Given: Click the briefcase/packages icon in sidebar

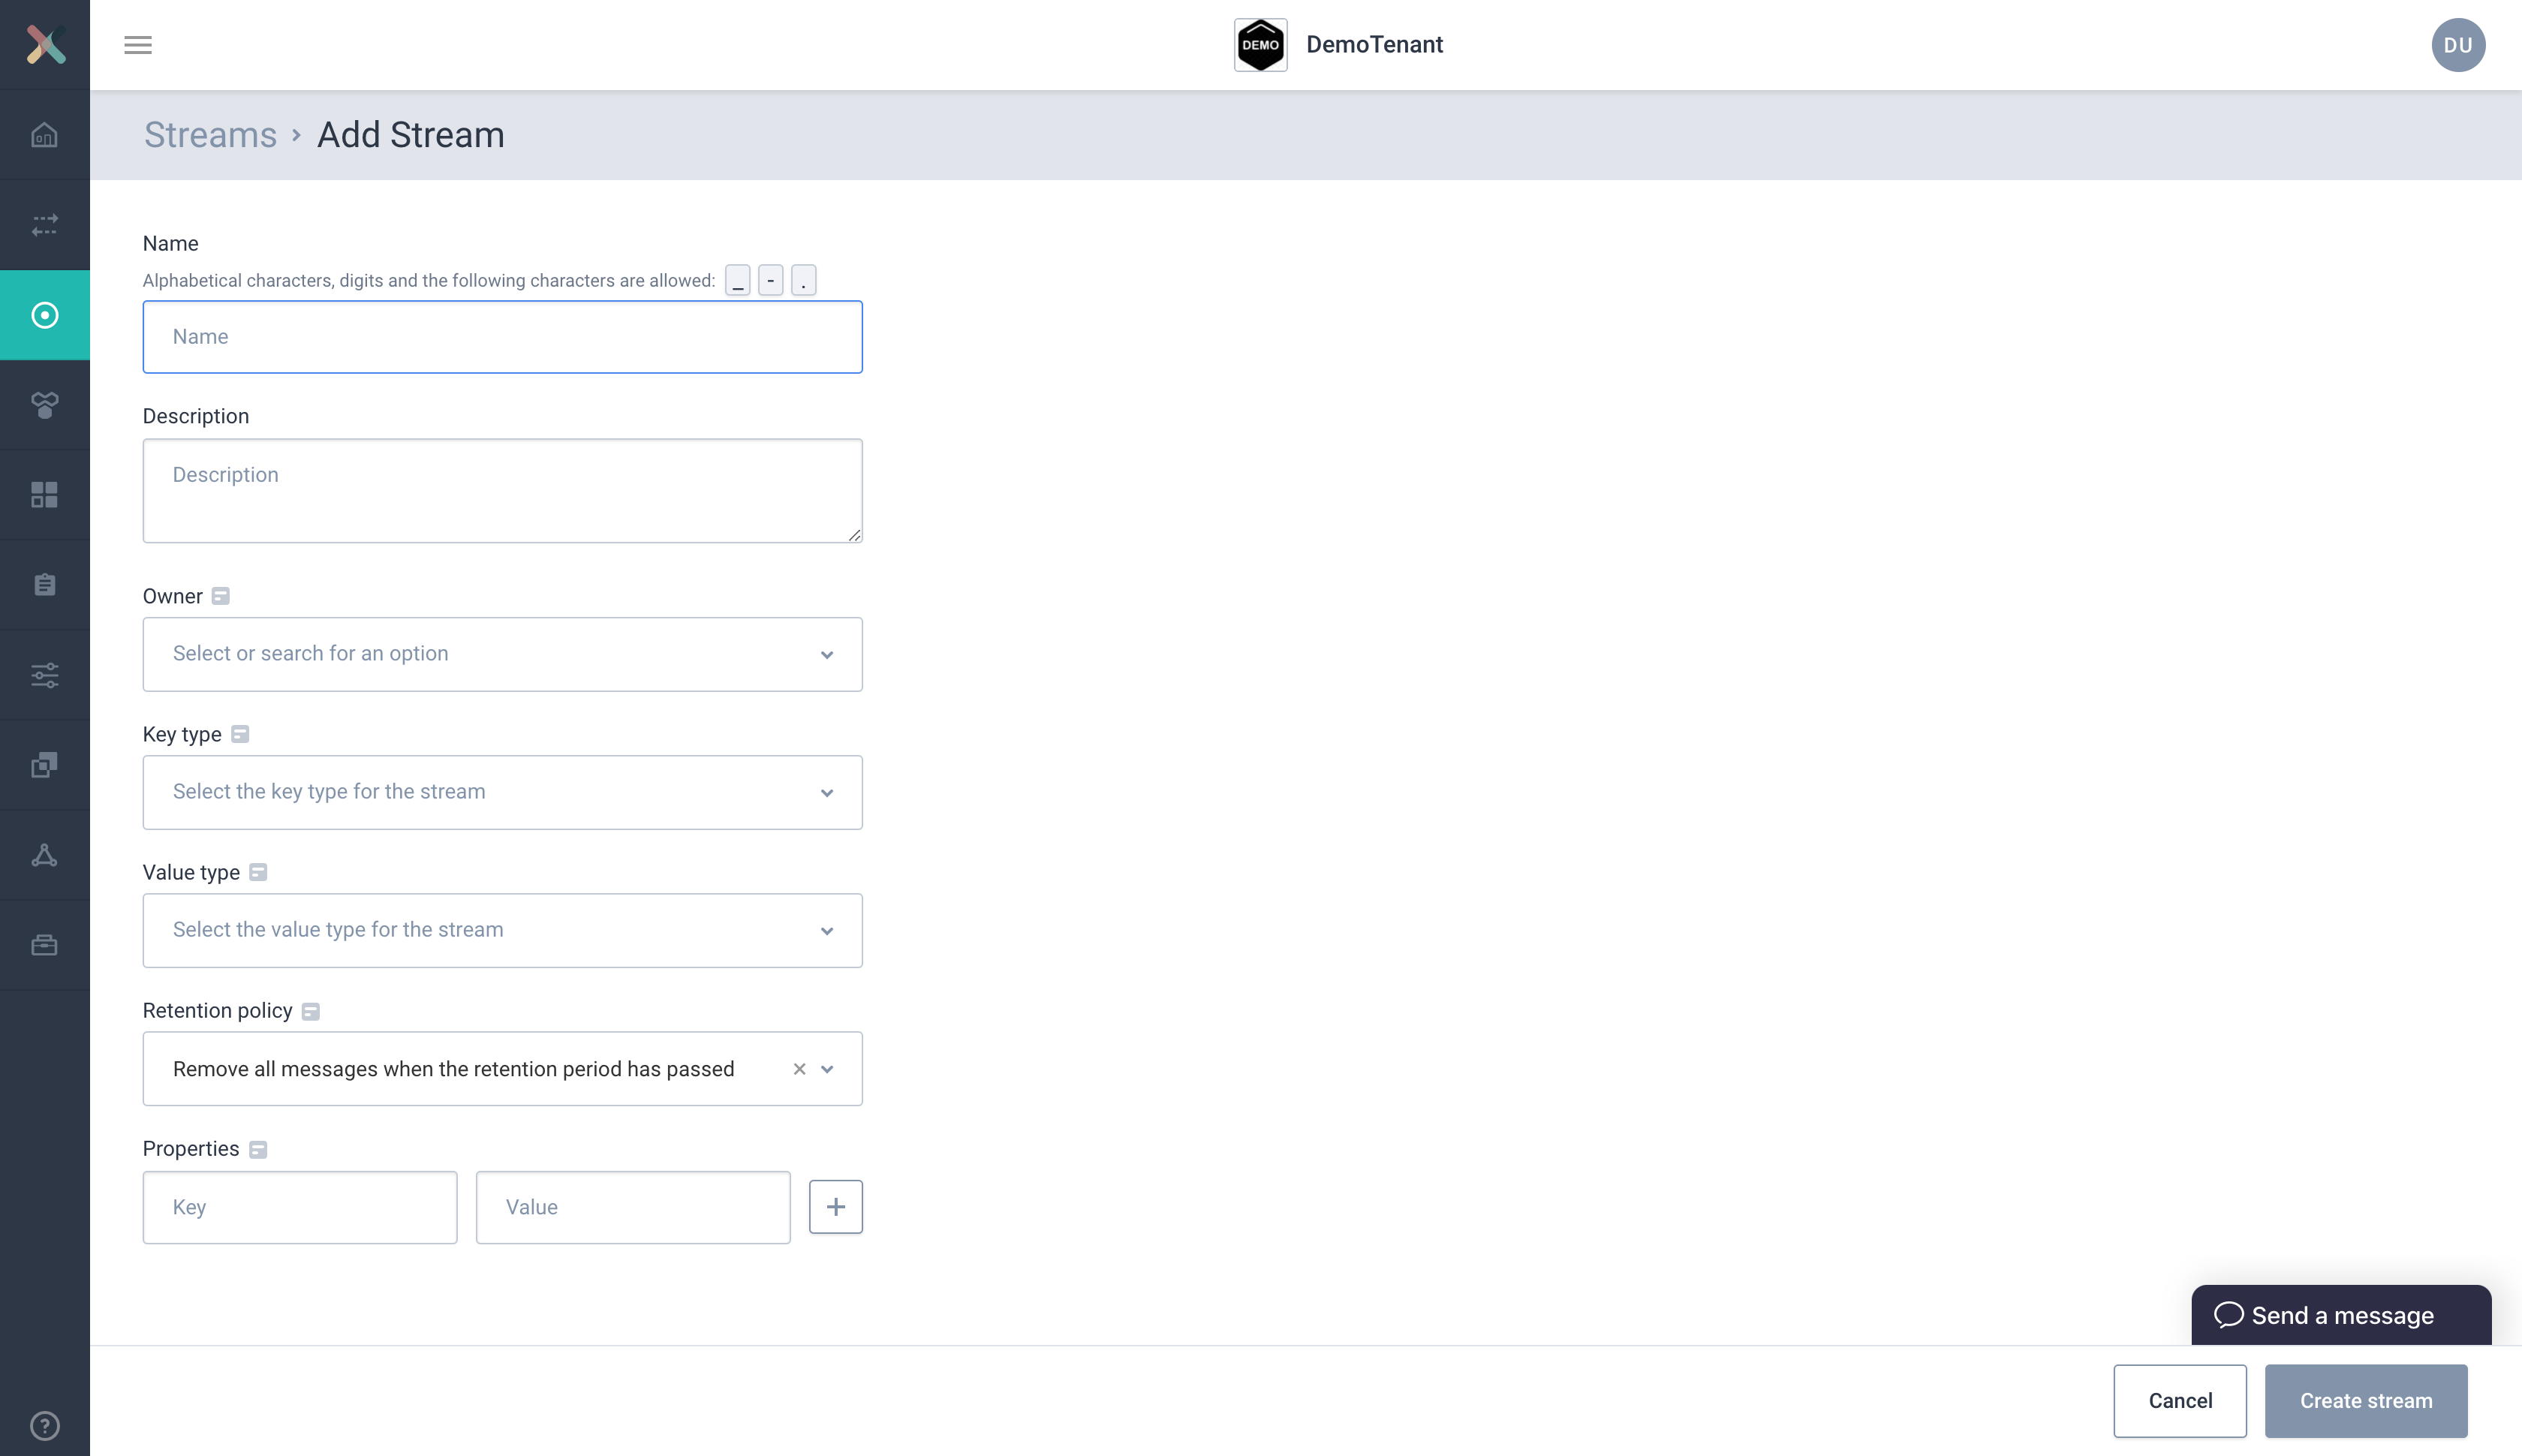Looking at the screenshot, I should 45,946.
